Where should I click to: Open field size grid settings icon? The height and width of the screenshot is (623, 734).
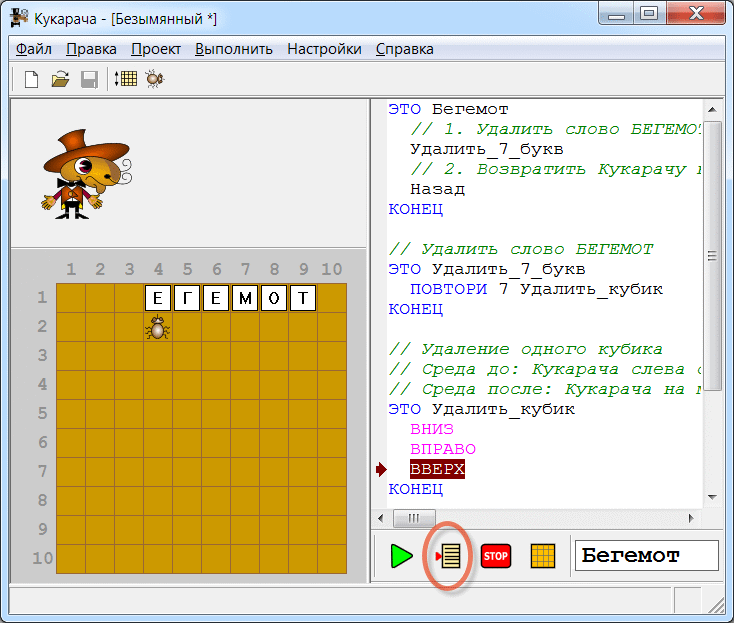pos(126,79)
